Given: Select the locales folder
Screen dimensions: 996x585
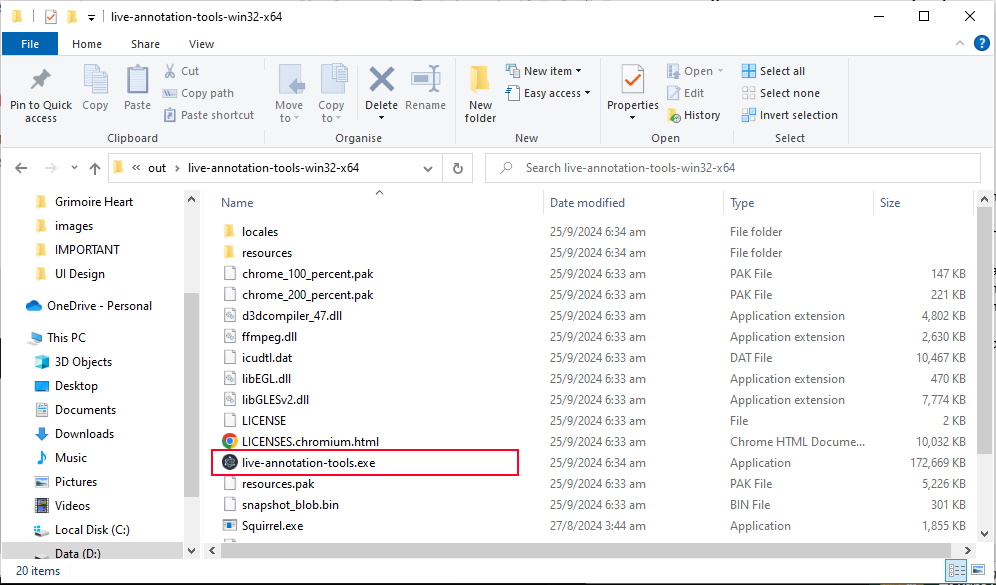Looking at the screenshot, I should (260, 232).
